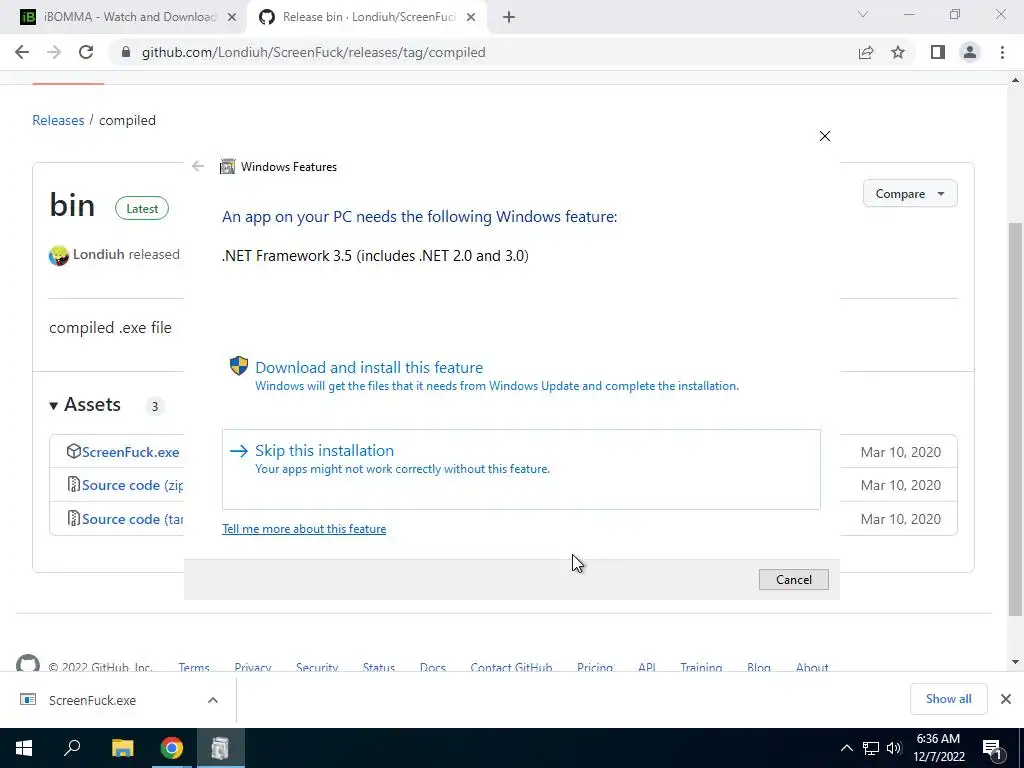This screenshot has height=768, width=1024.
Task: Click the Latest release badge
Action: click(x=142, y=208)
